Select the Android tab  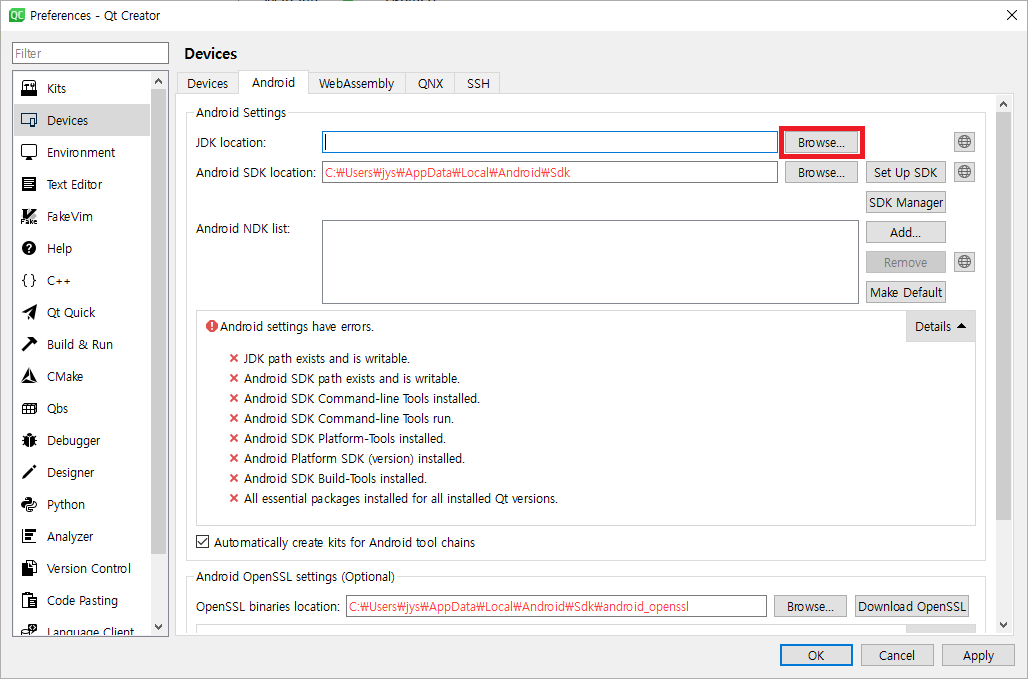pos(273,82)
